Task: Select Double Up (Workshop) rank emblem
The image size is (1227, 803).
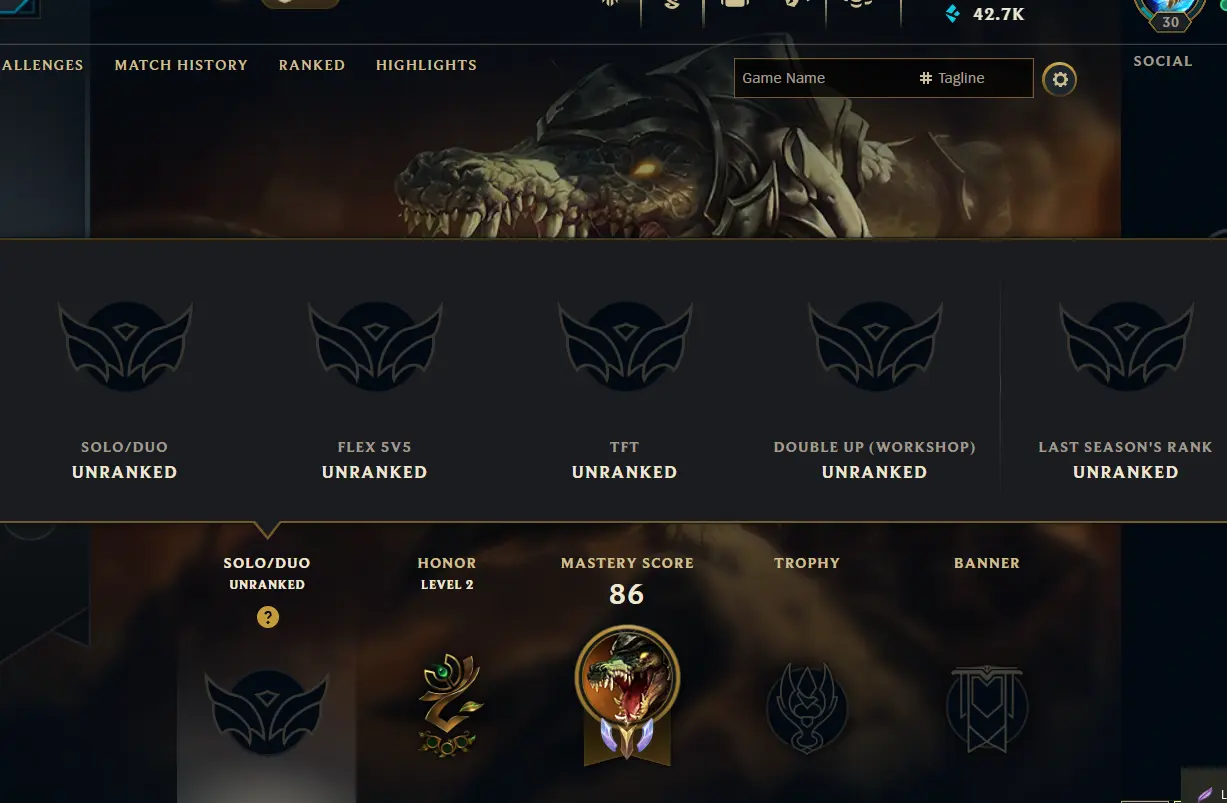Action: [875, 346]
